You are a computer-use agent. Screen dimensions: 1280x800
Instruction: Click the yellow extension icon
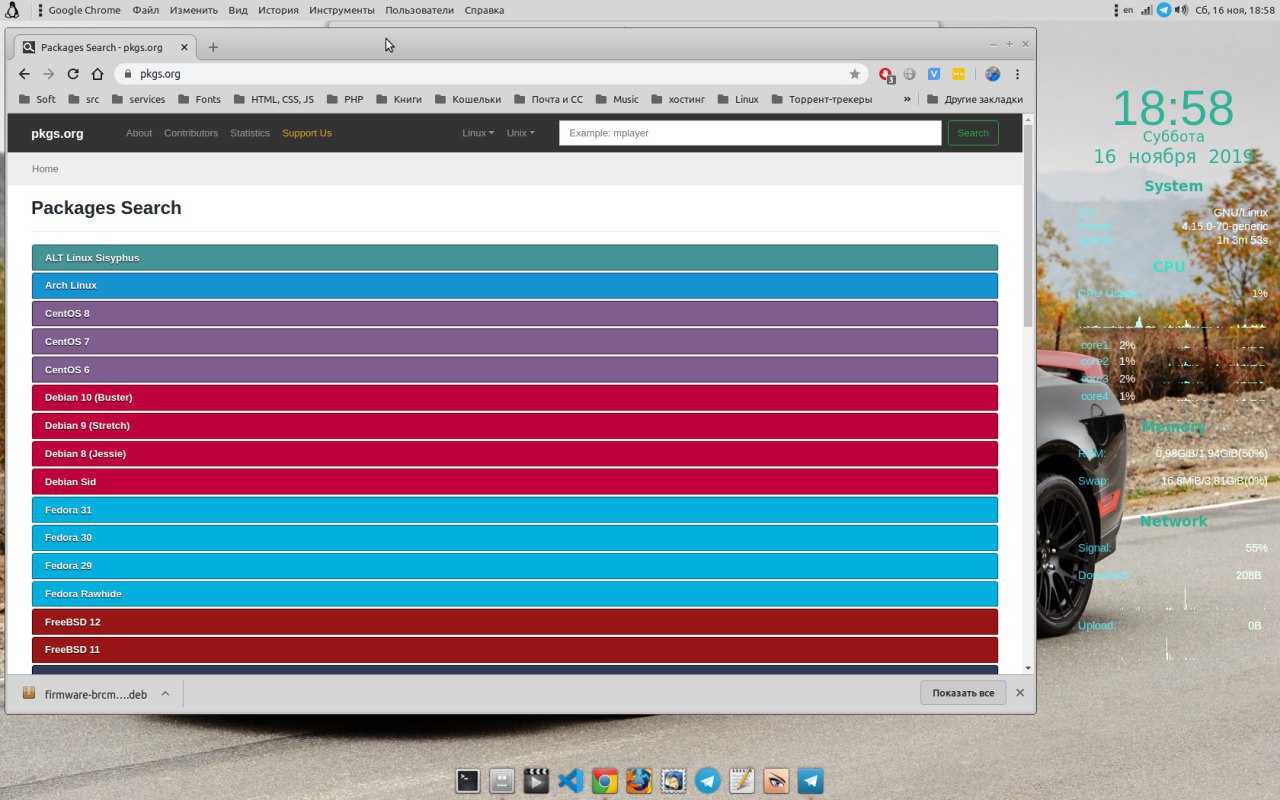coord(958,74)
